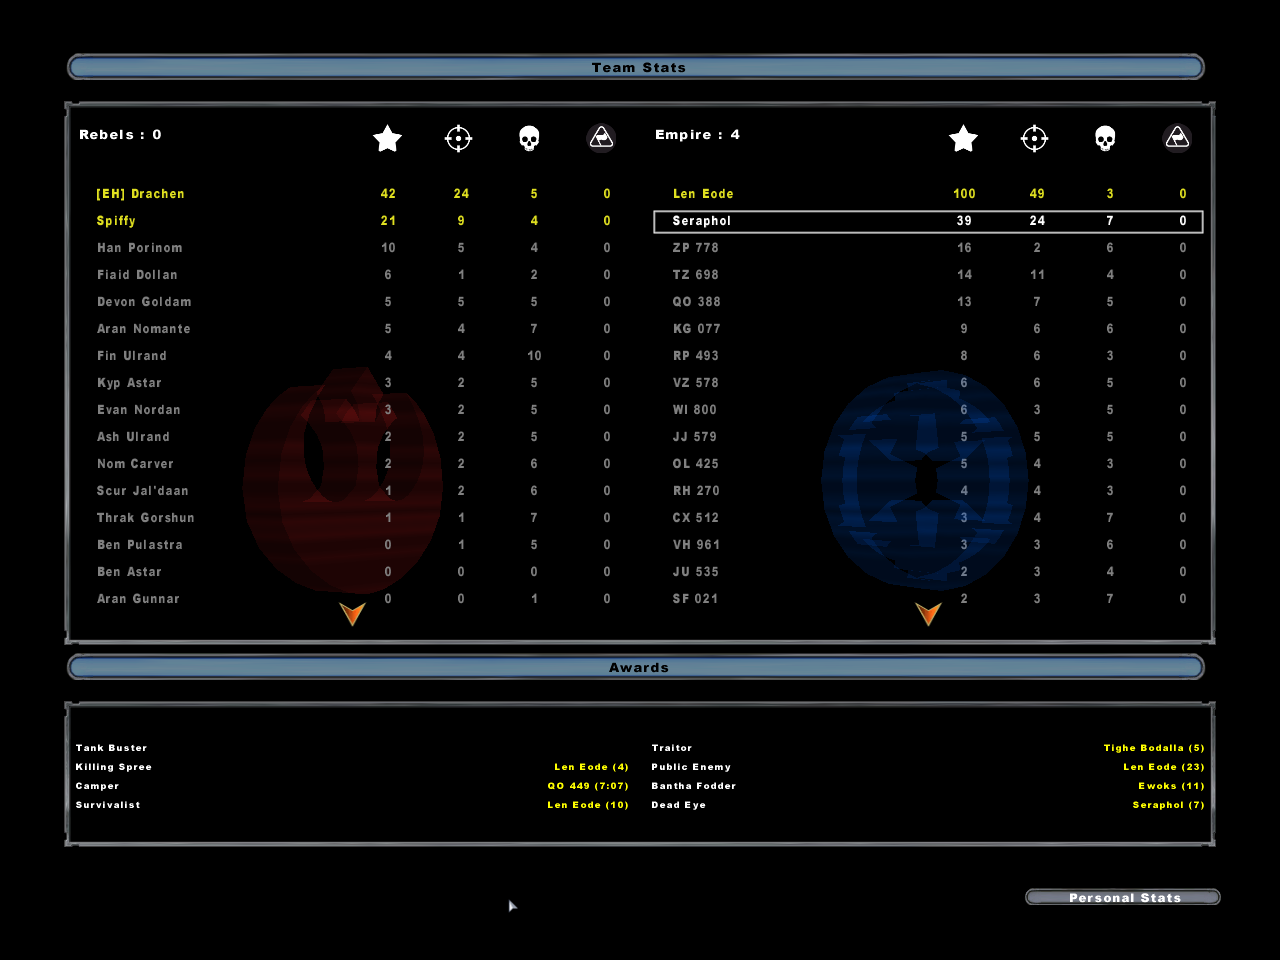Click Camper award winner QO 449 (7:07)
The image size is (1280, 960).
tap(588, 786)
